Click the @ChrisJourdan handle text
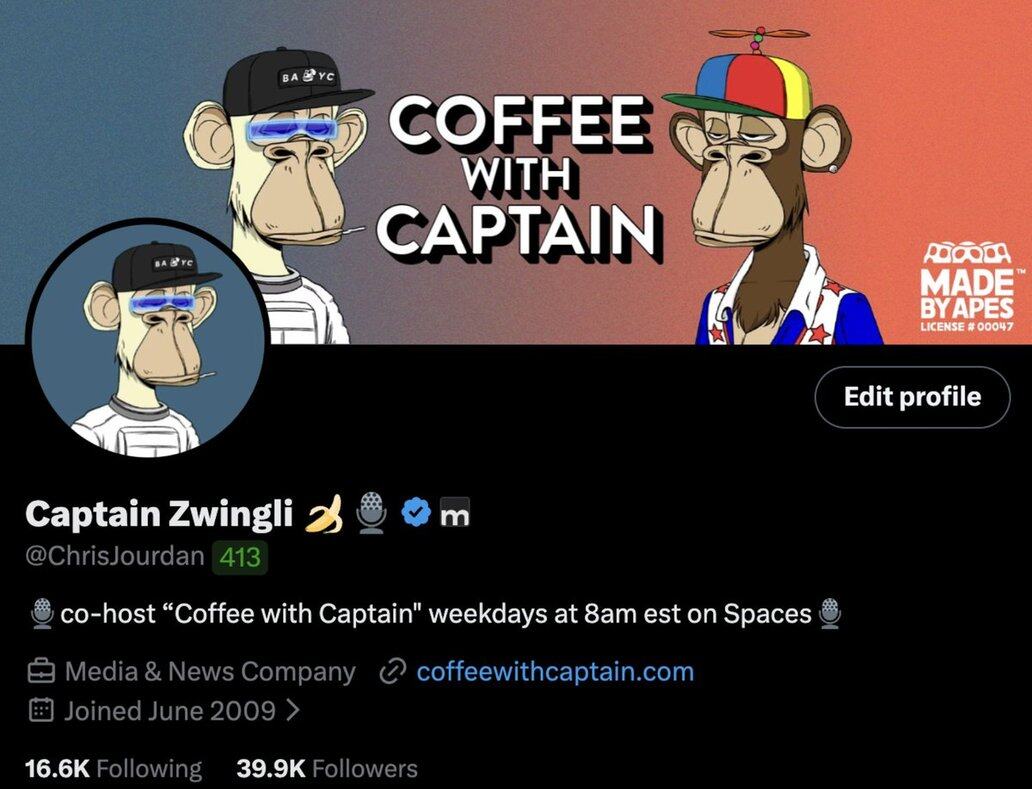 pyautogui.click(x=115, y=557)
